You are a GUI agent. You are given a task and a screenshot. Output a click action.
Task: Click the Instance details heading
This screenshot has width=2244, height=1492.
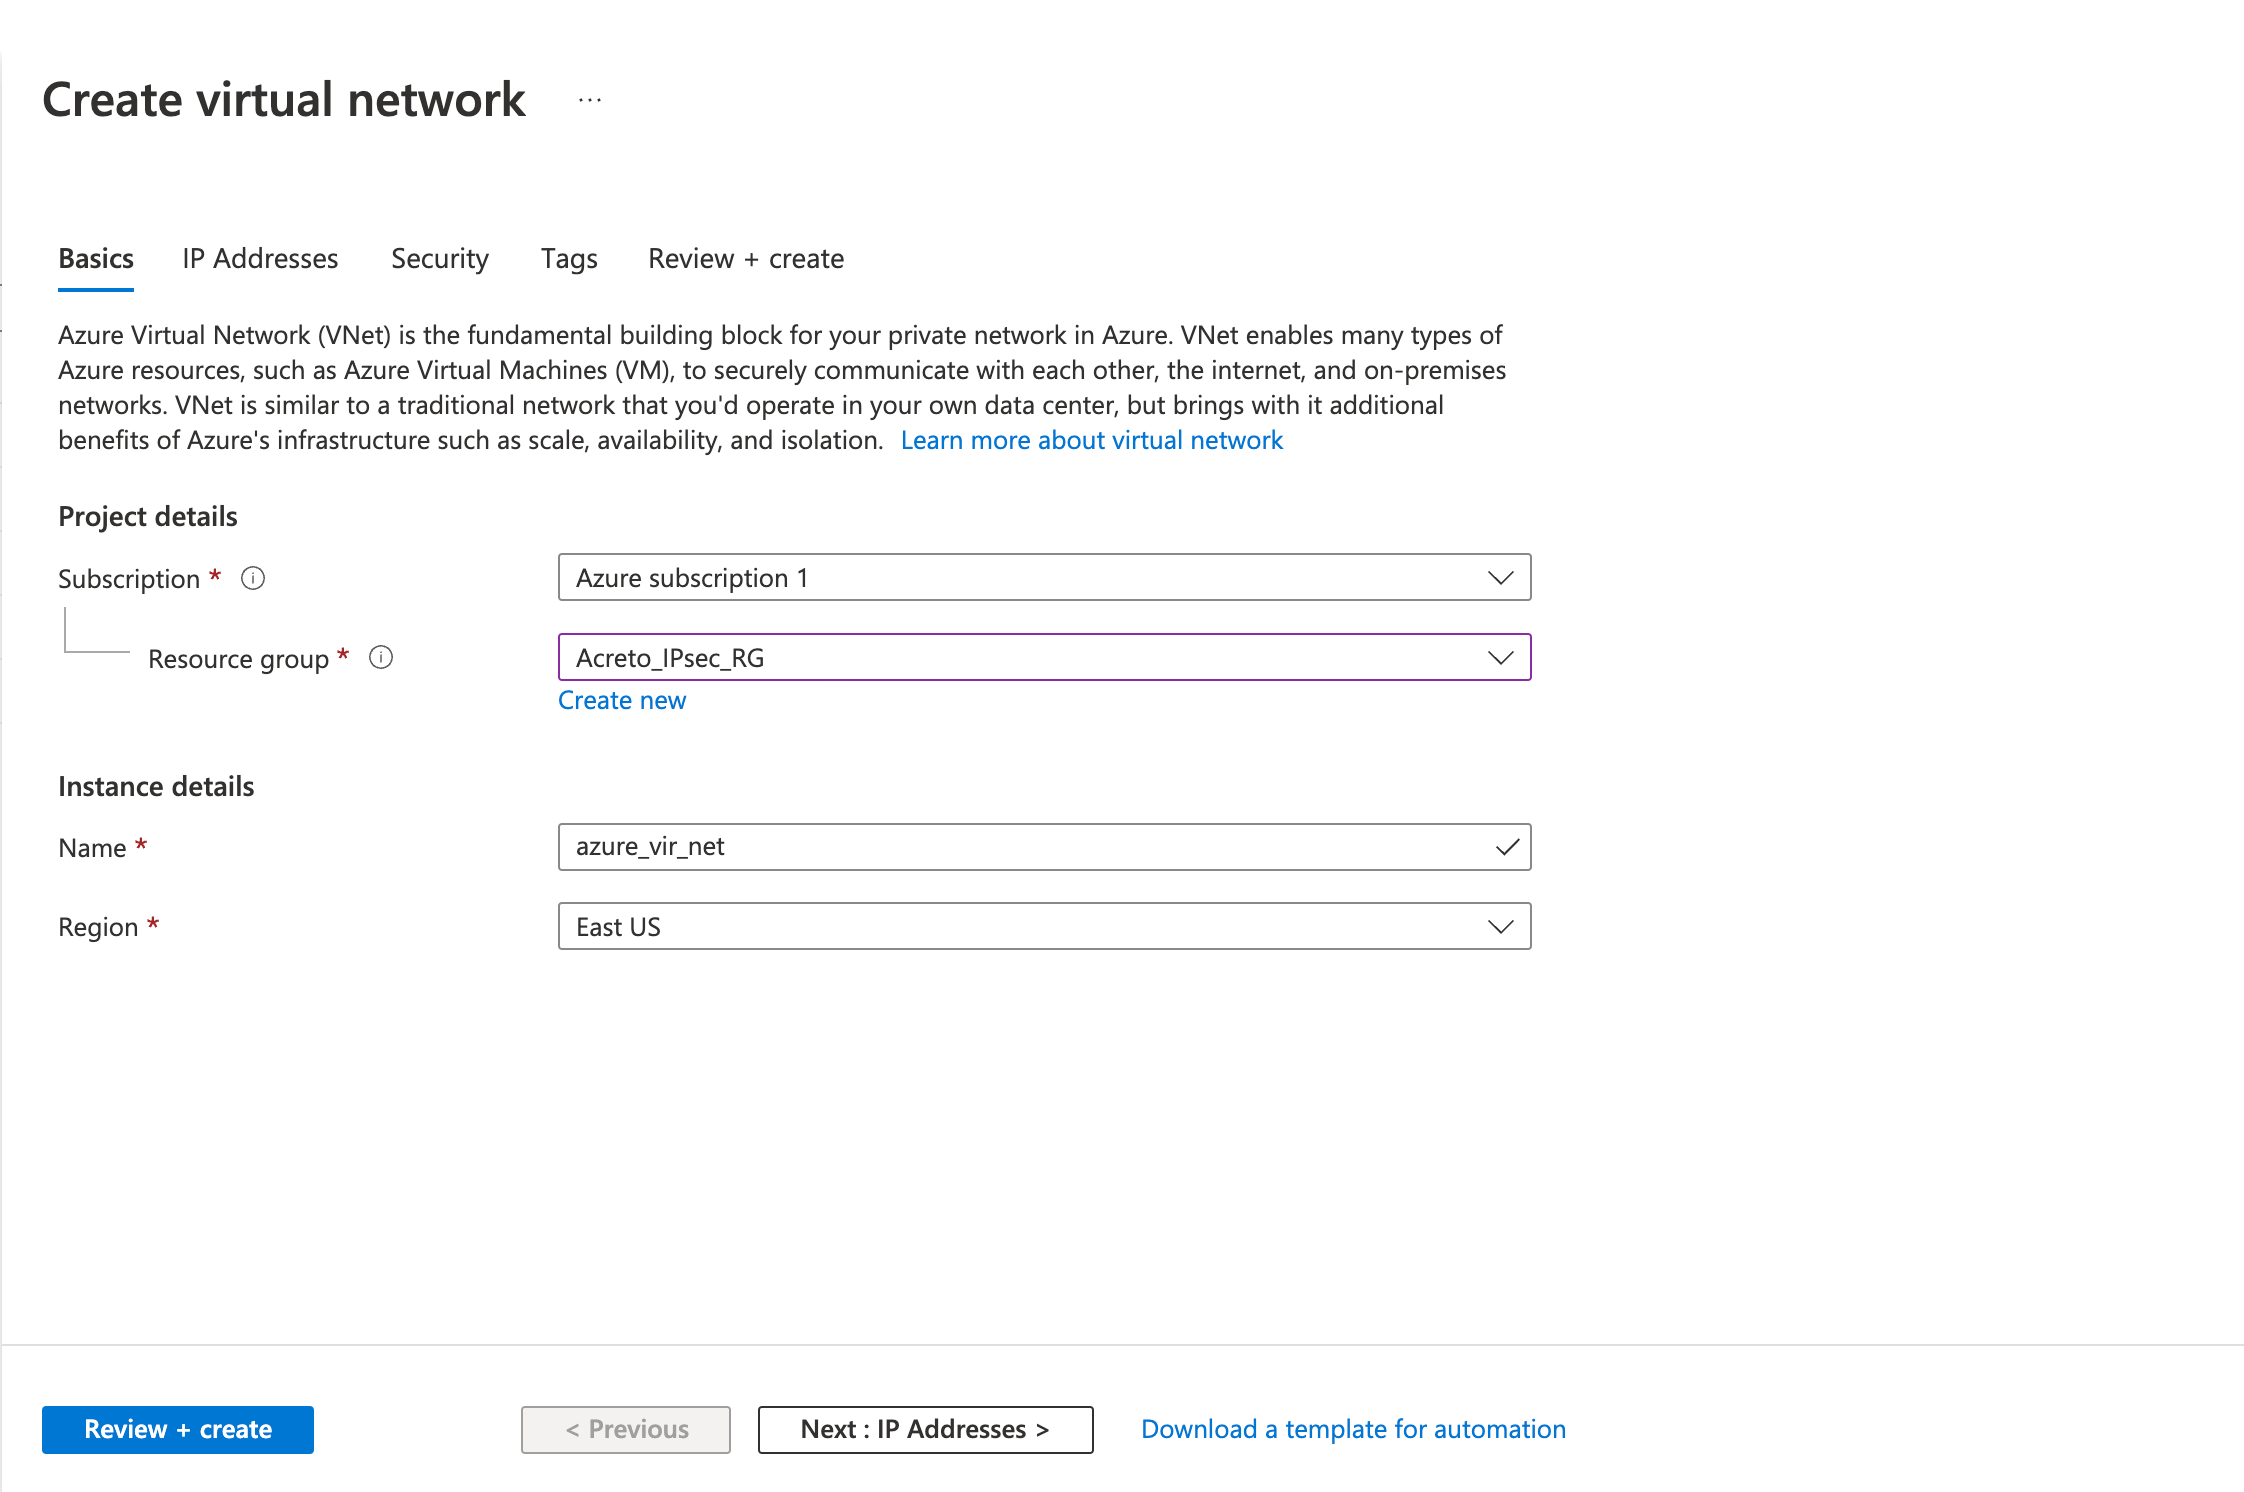coord(156,786)
